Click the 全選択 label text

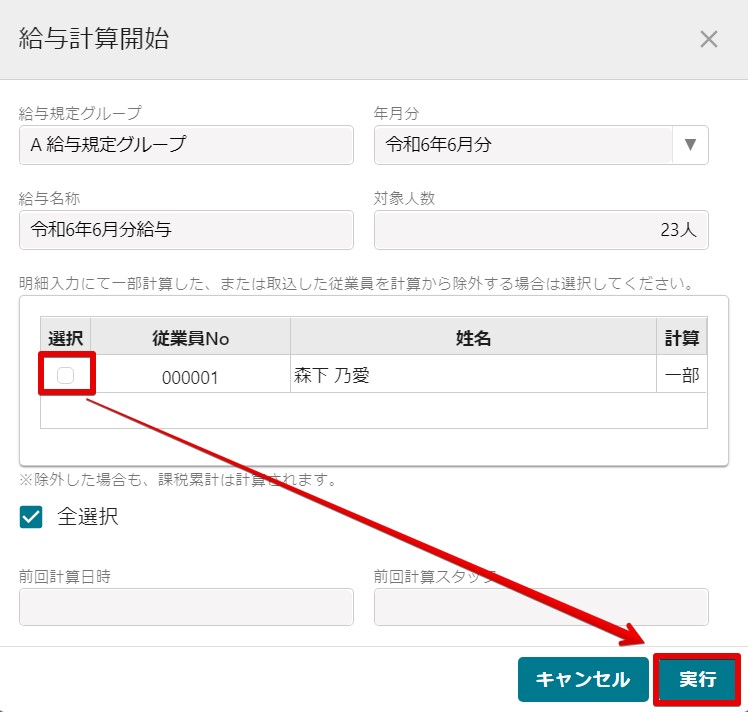click(x=88, y=517)
